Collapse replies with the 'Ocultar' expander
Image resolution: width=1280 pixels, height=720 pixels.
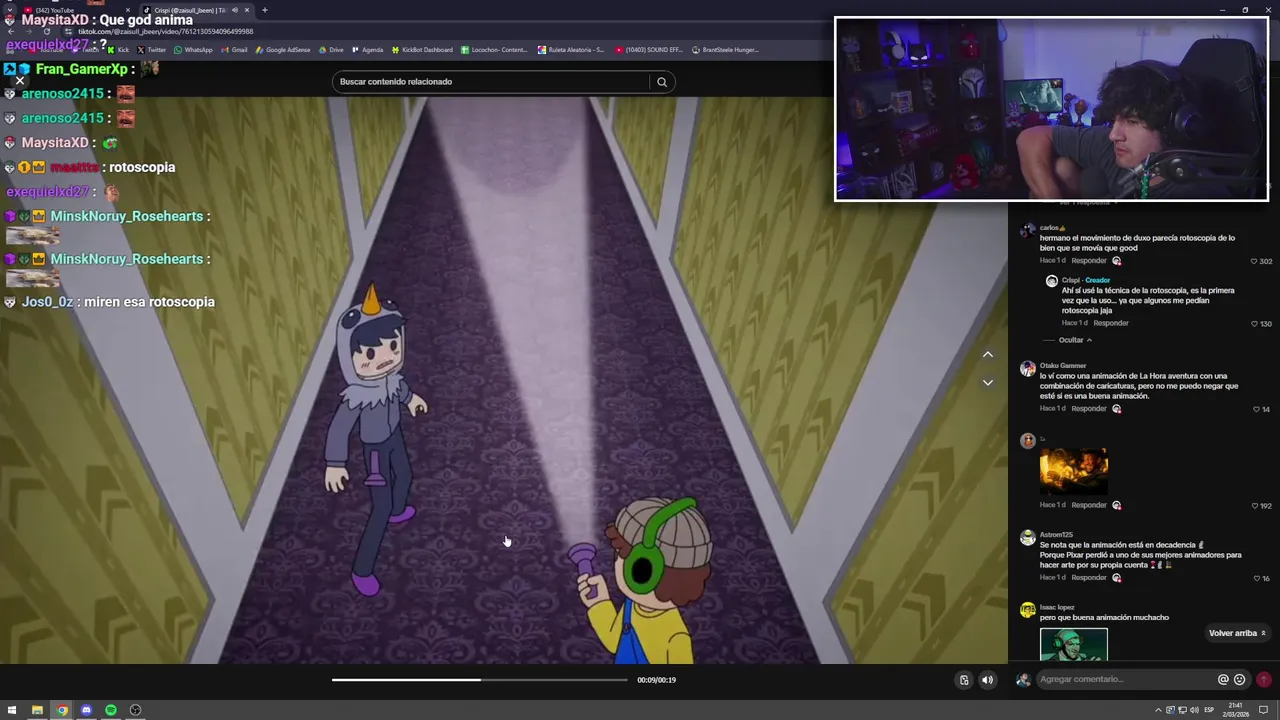click(x=1075, y=340)
